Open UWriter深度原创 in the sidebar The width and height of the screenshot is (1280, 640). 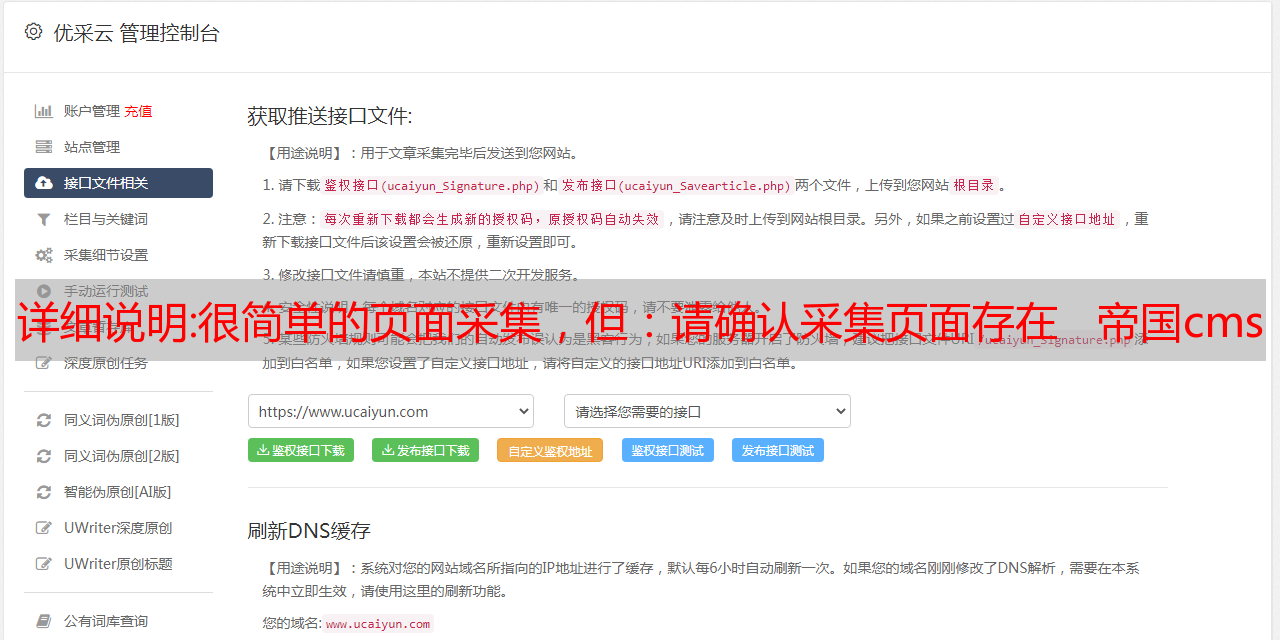coord(118,528)
